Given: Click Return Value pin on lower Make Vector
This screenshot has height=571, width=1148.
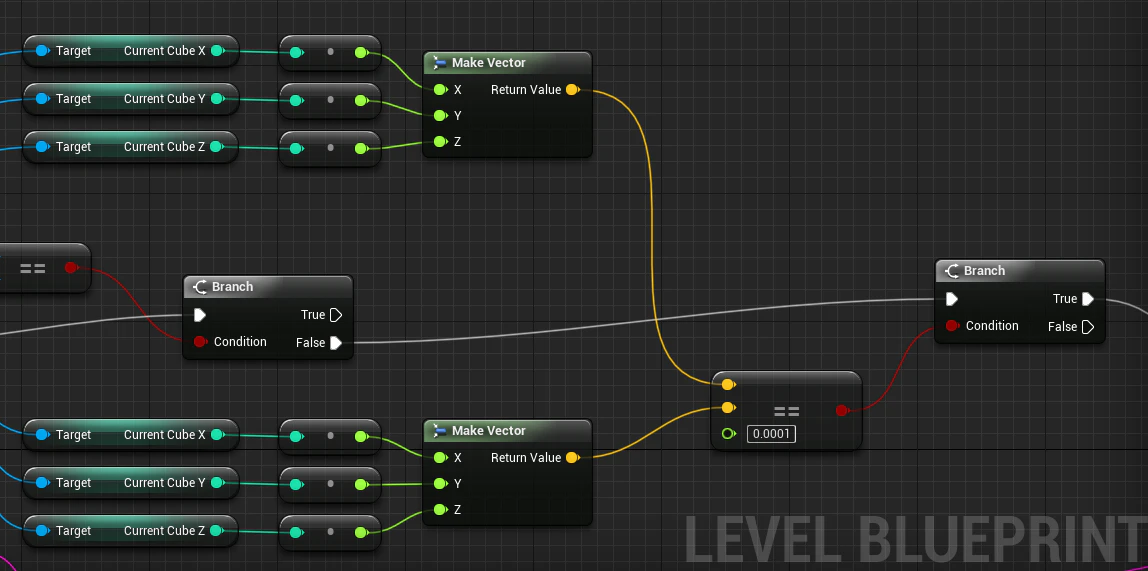Looking at the screenshot, I should [x=573, y=458].
